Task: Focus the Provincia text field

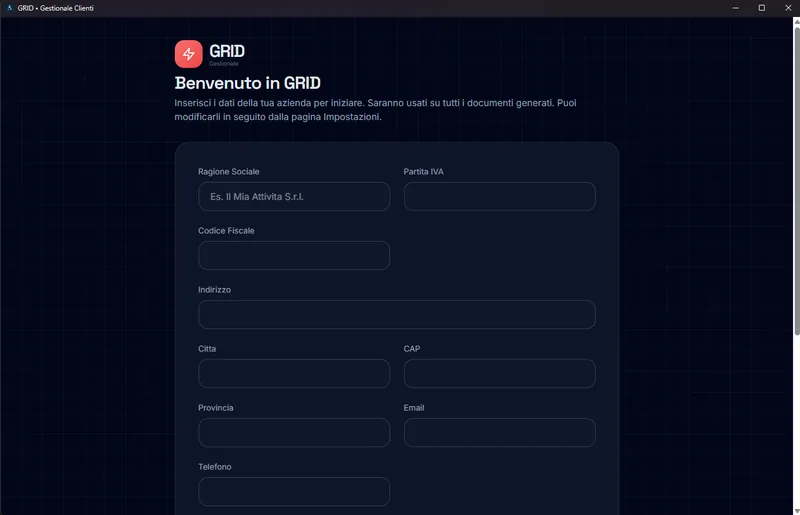Action: [x=294, y=432]
